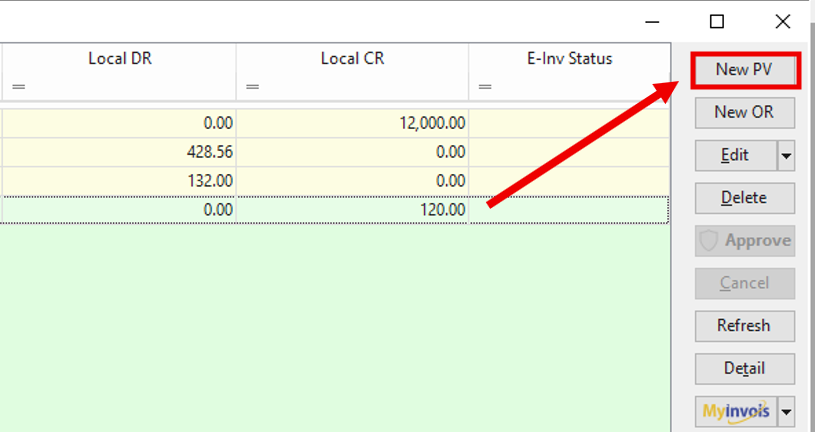This screenshot has height=432, width=815.
Task: Select the row with Local DR 428.56
Action: (x=119, y=152)
